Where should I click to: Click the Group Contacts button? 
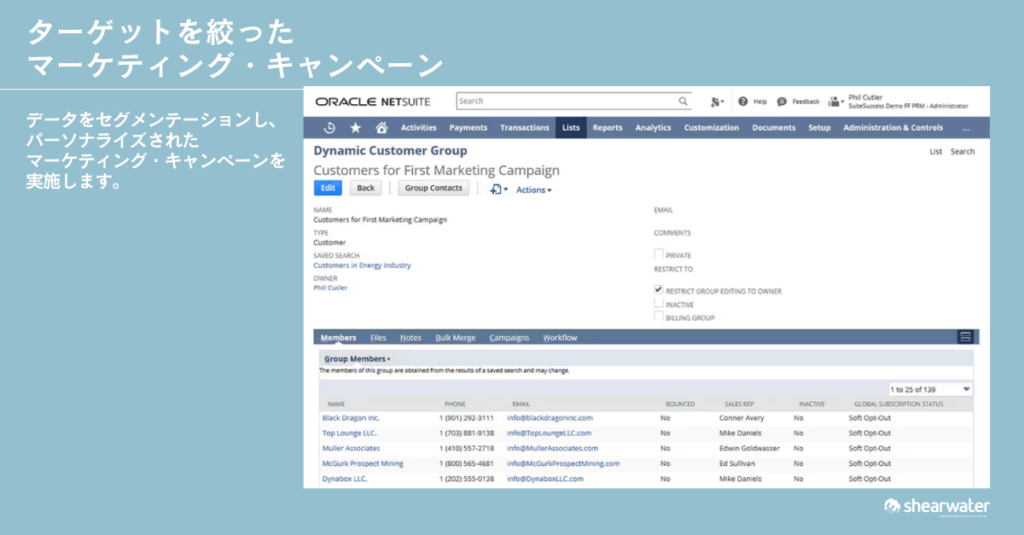click(433, 188)
